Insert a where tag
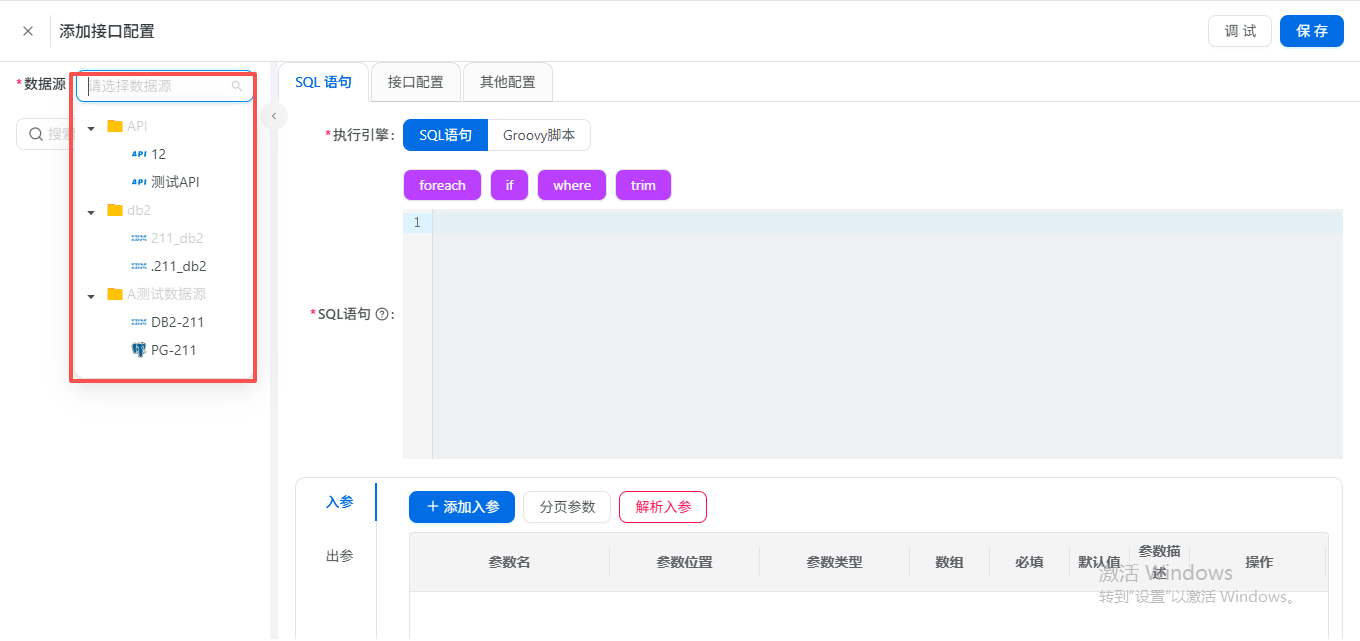 click(572, 185)
